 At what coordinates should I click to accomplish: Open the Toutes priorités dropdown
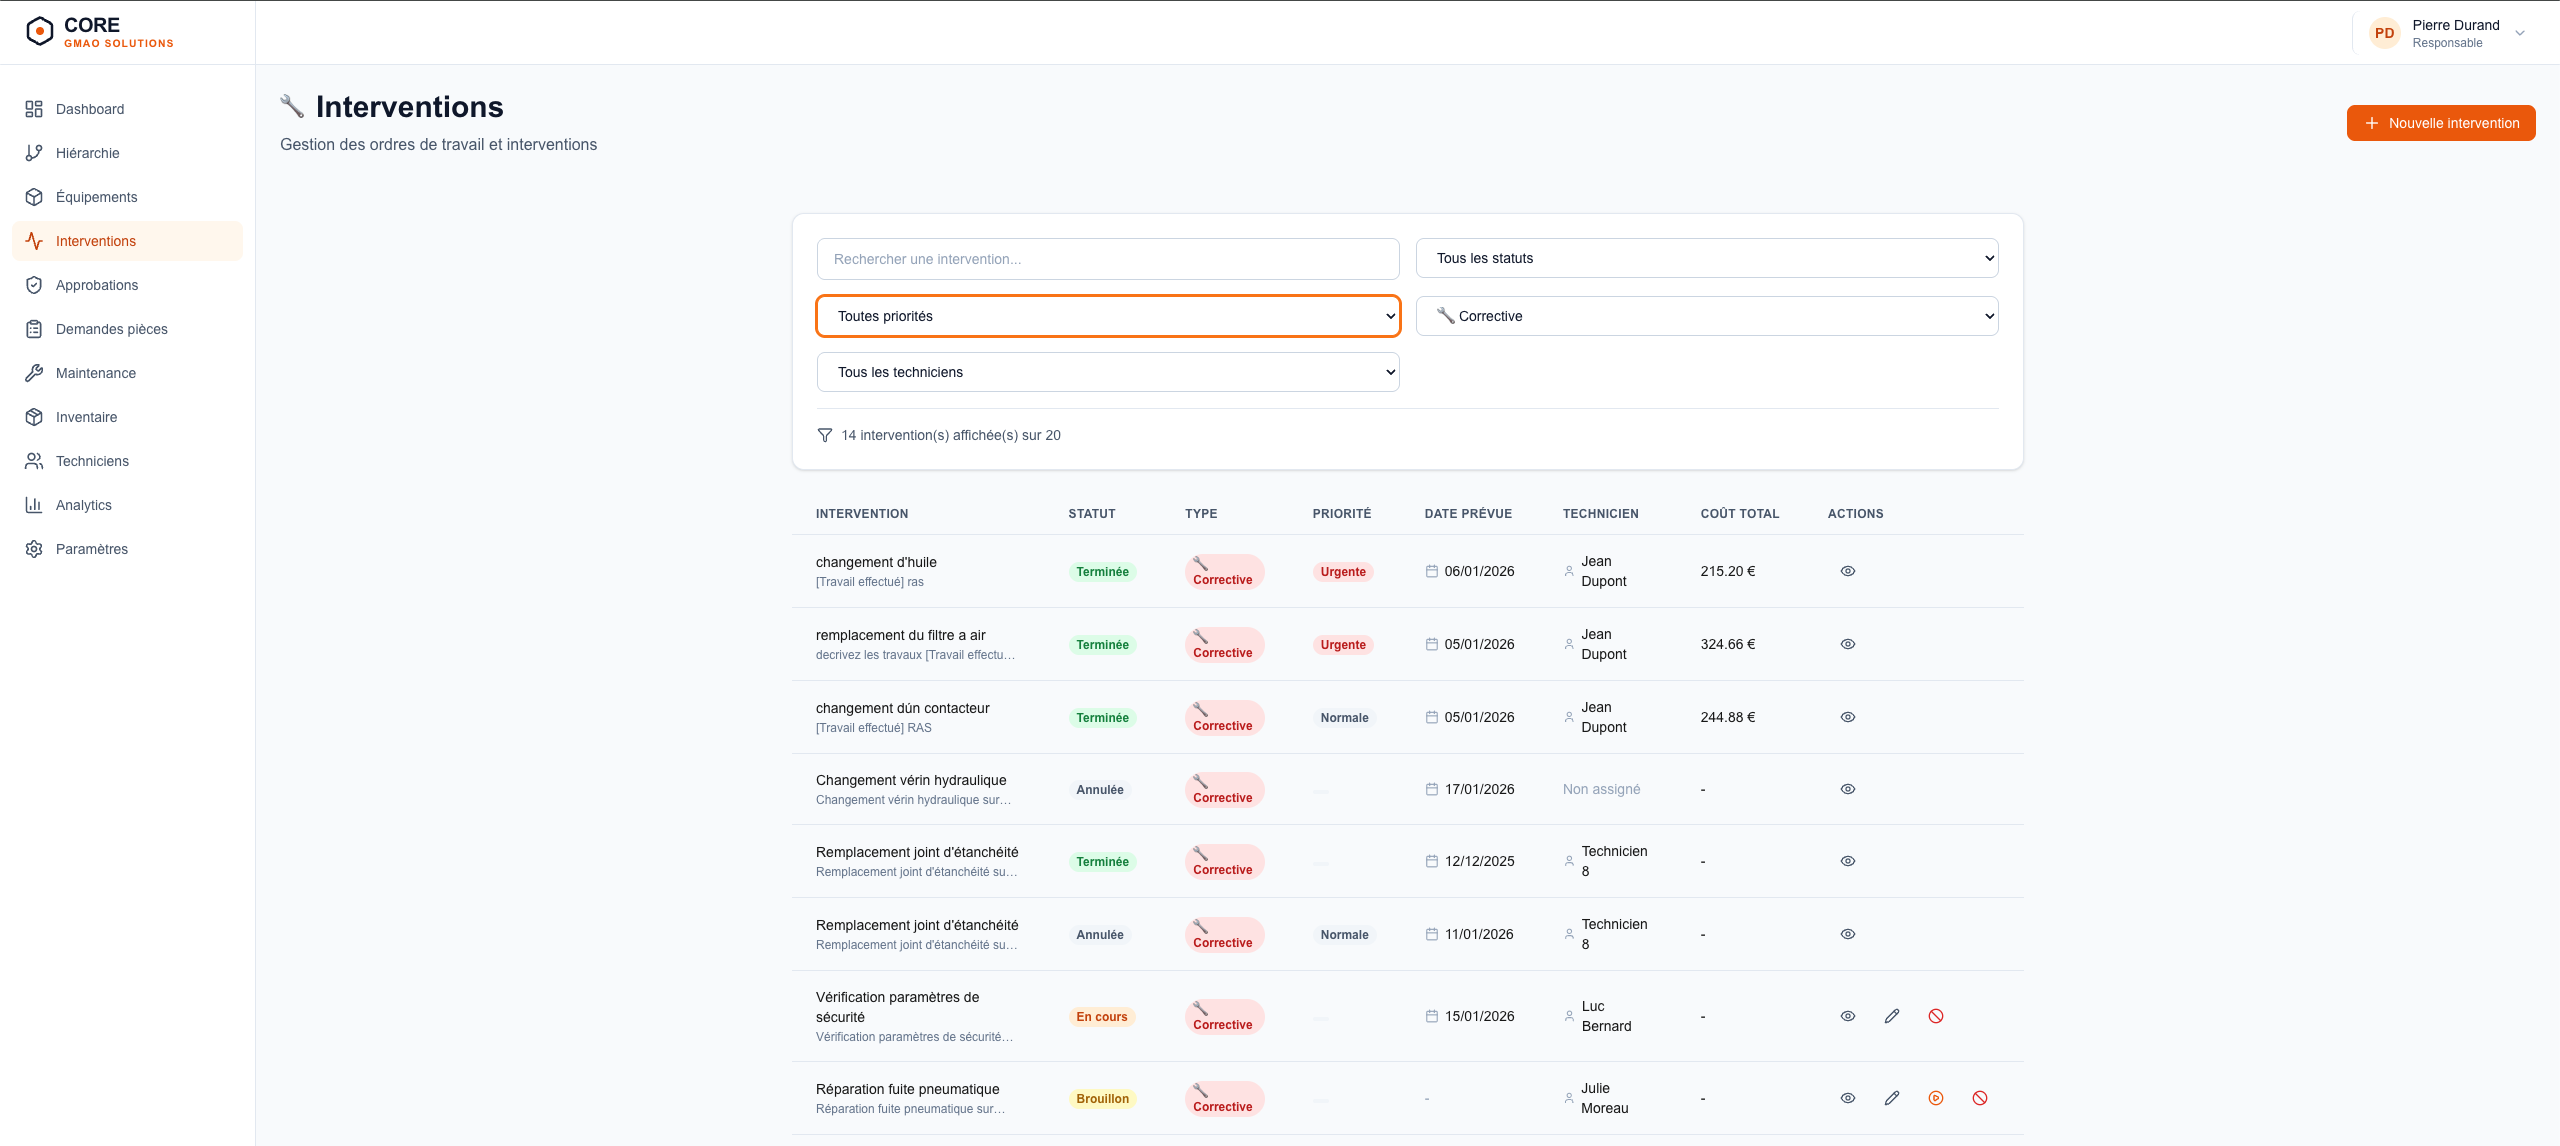click(x=1108, y=316)
